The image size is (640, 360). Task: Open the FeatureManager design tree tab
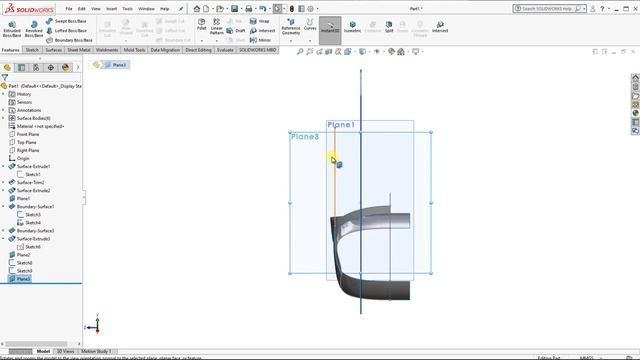coord(7,67)
